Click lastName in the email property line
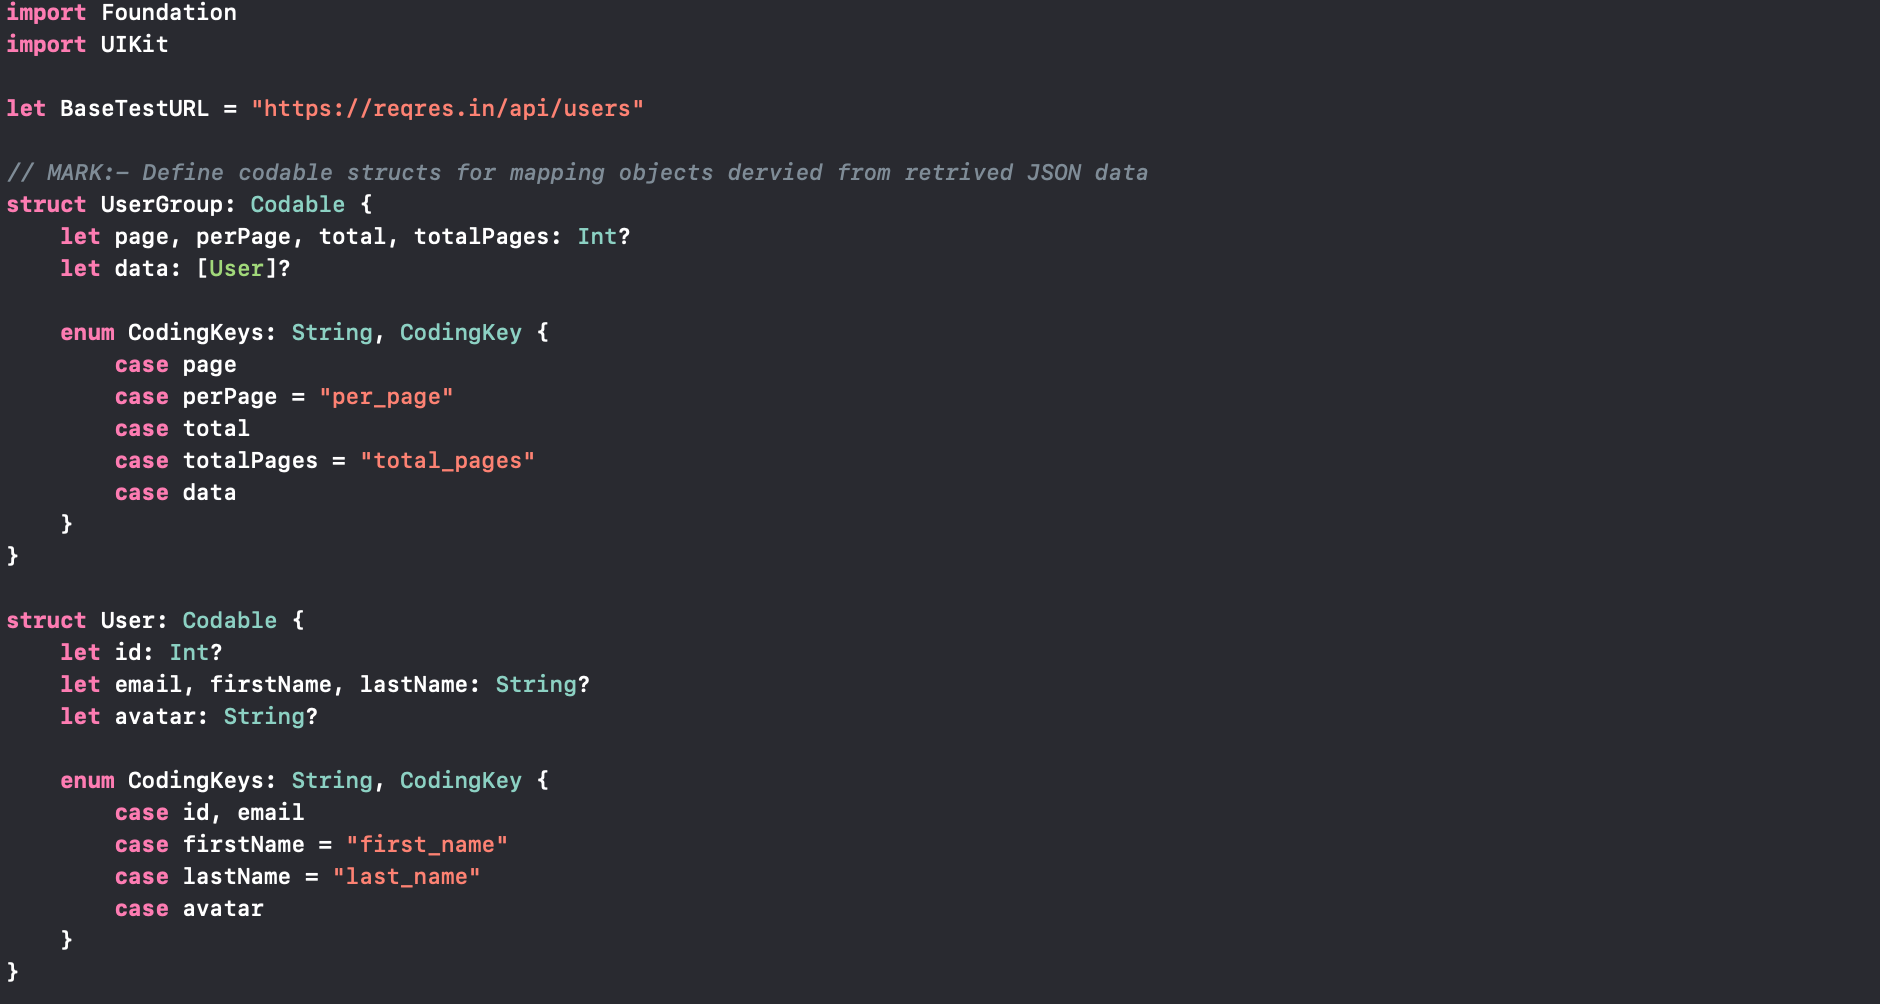Viewport: 1880px width, 1004px height. point(413,684)
